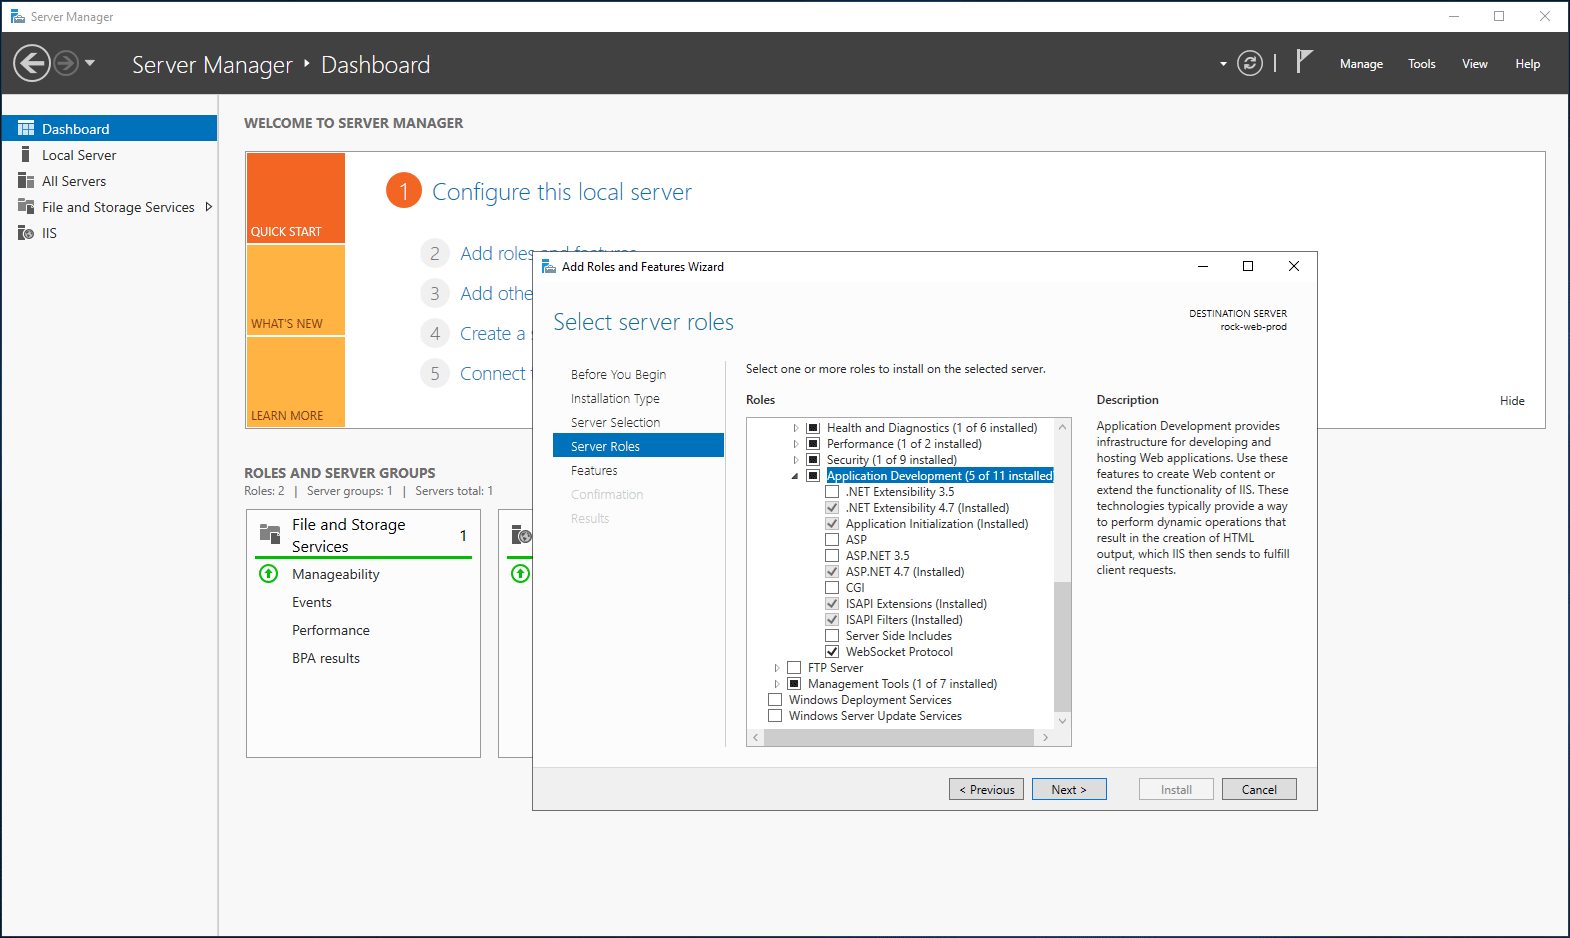The width and height of the screenshot is (1570, 938).
Task: Click Manageability green status icon
Action: tap(268, 574)
